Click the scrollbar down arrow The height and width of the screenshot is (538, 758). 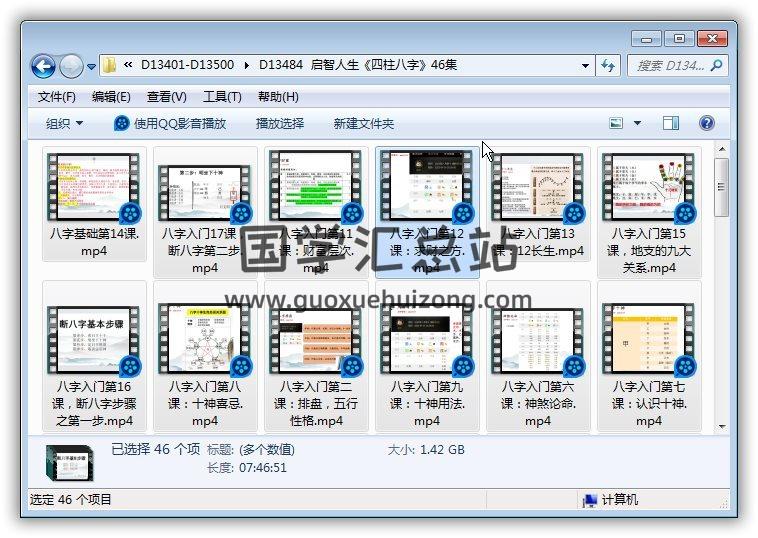click(x=722, y=426)
